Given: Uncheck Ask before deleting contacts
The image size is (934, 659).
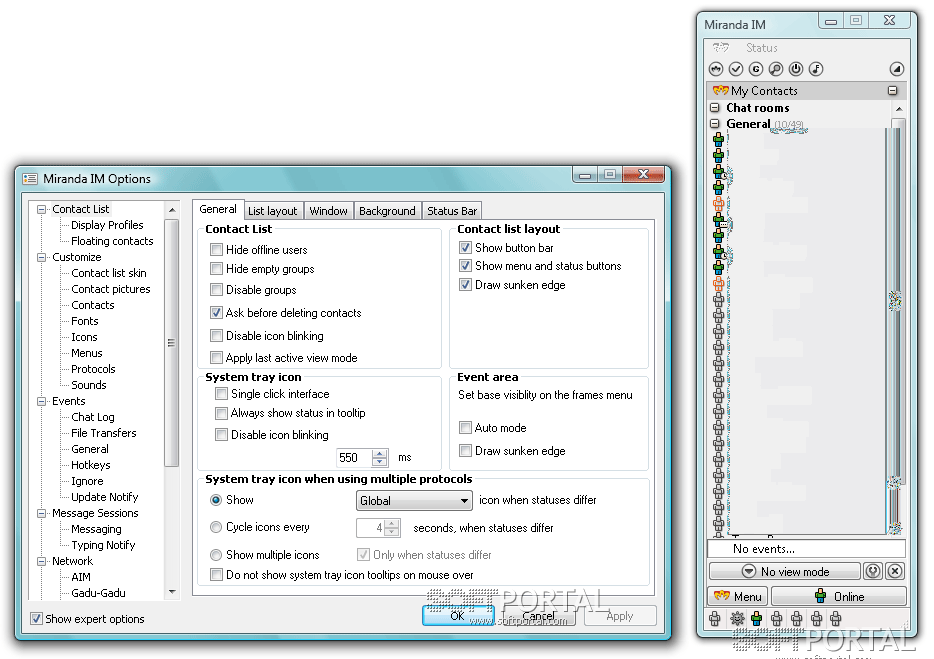Looking at the screenshot, I should click(217, 312).
